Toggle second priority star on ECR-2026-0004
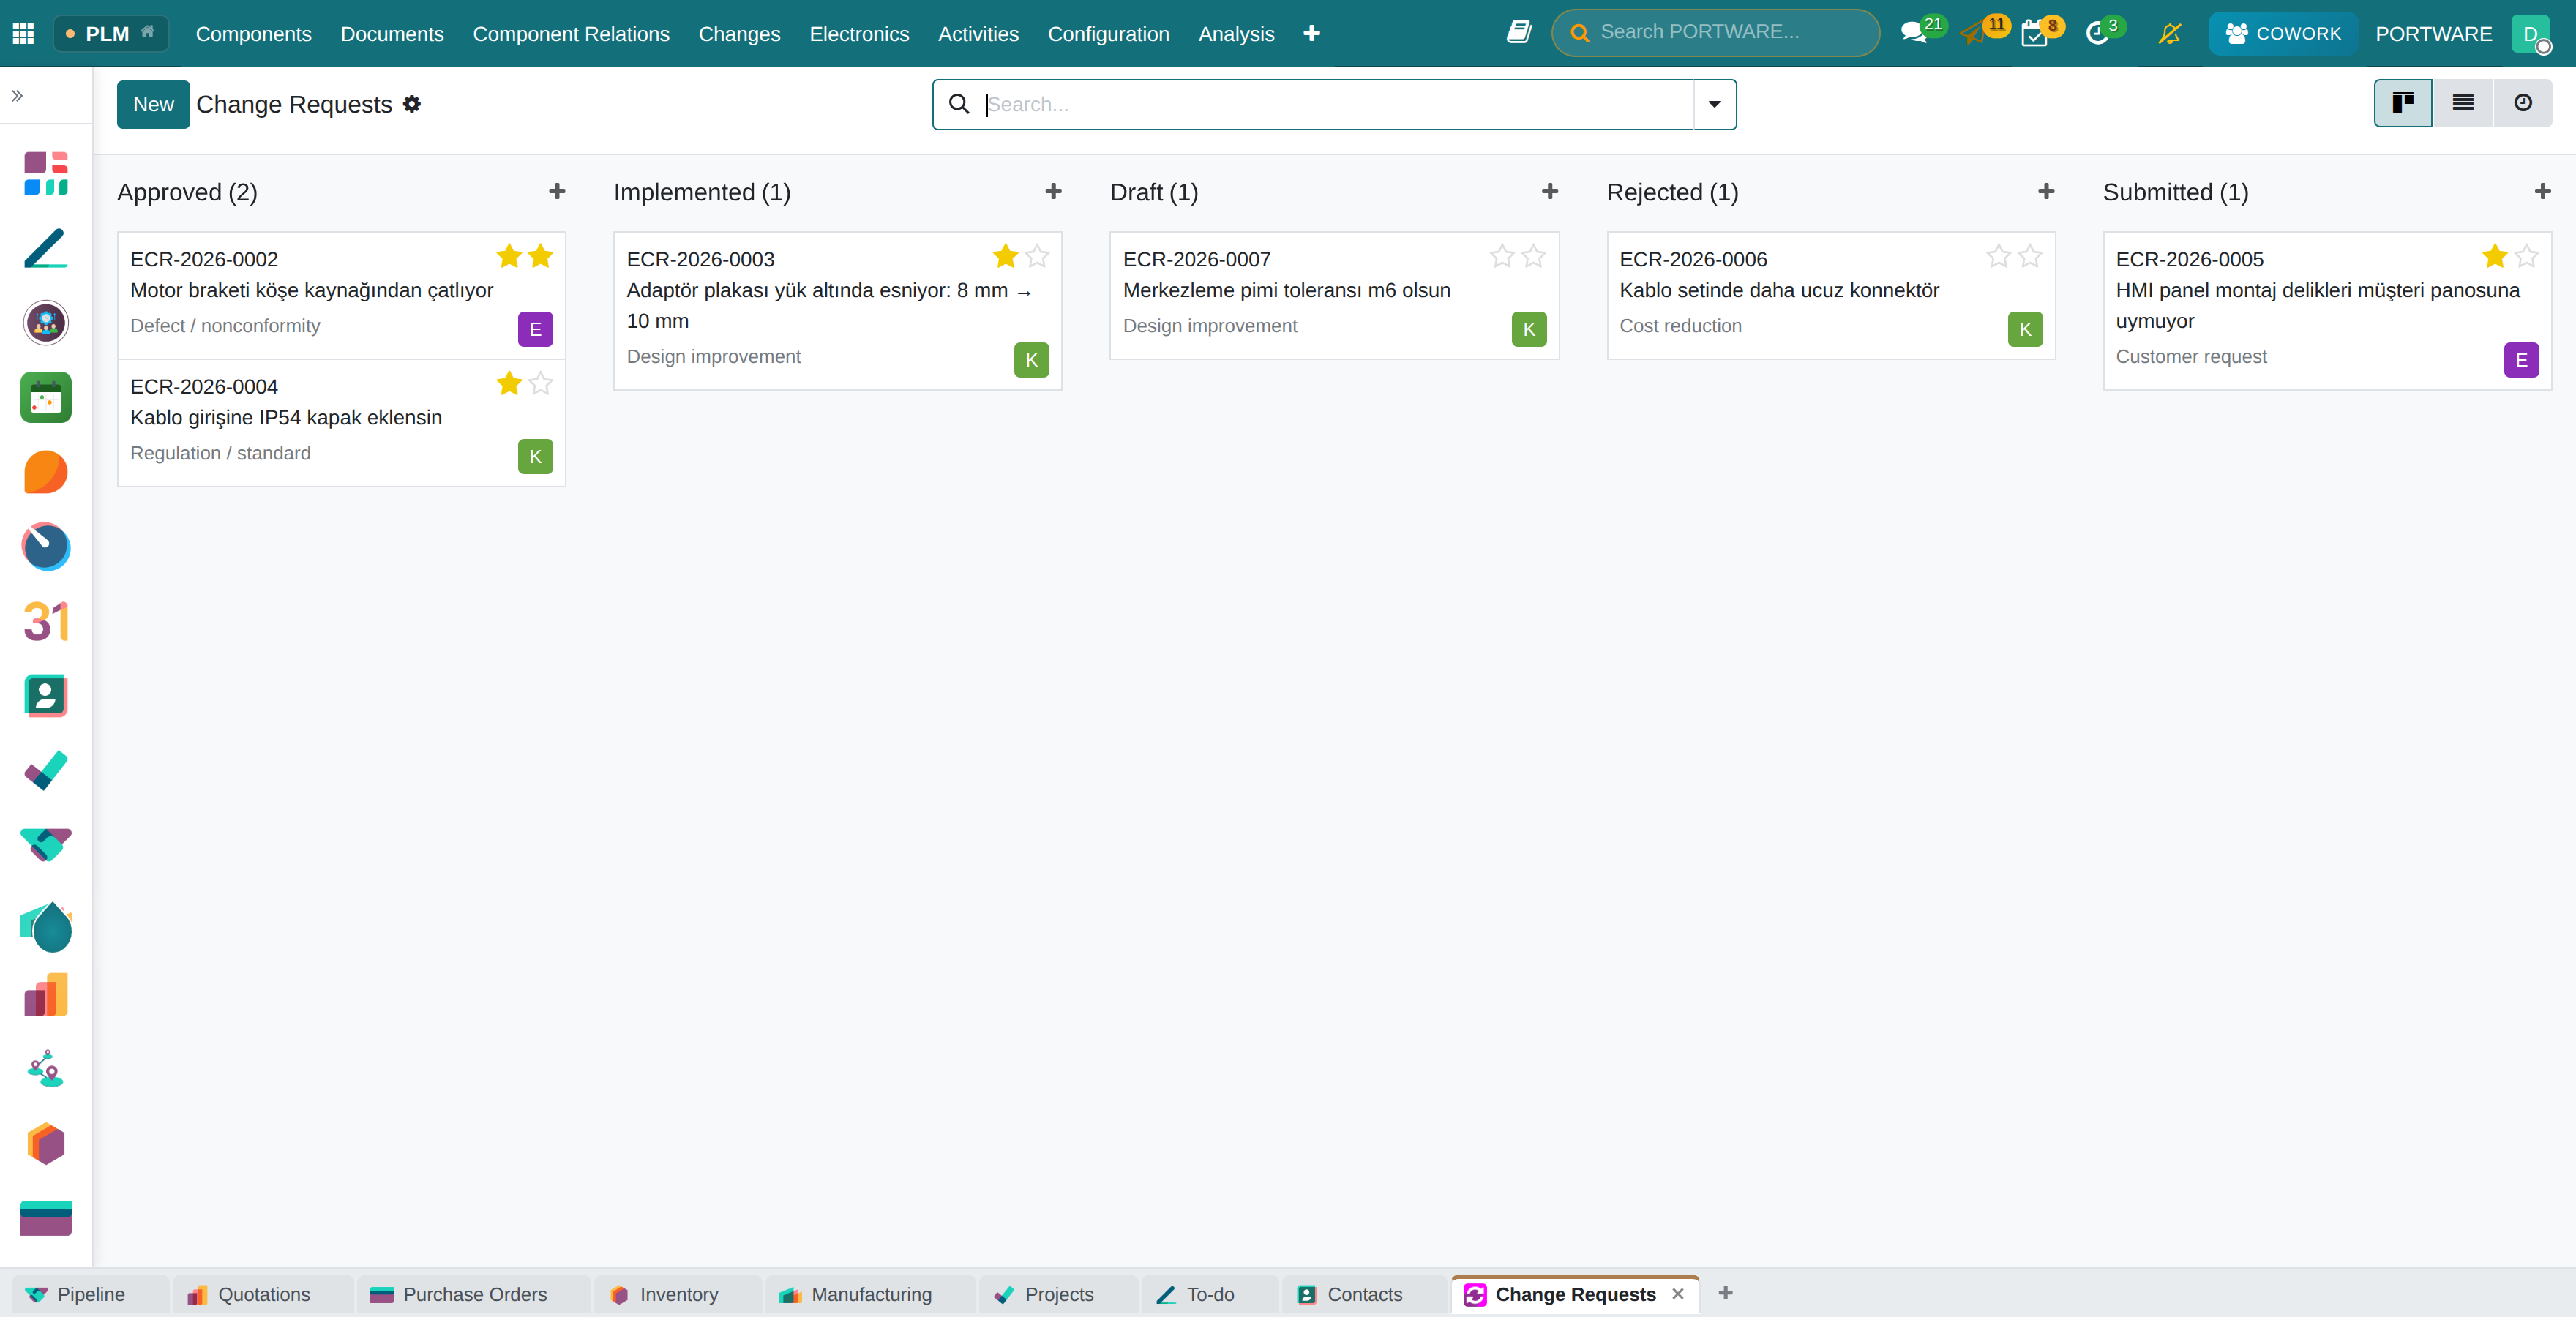The width and height of the screenshot is (2576, 1317). pyautogui.click(x=541, y=384)
